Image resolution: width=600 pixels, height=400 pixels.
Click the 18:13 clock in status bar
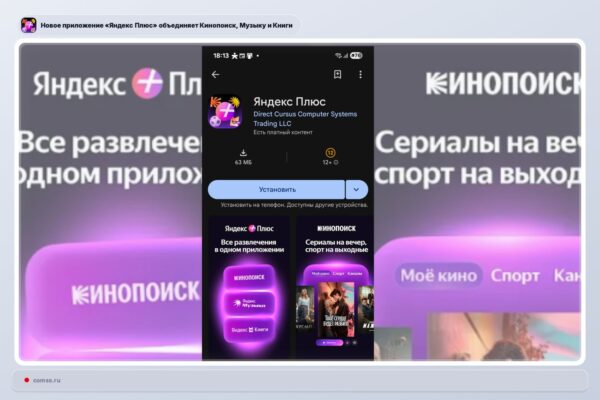pos(221,56)
